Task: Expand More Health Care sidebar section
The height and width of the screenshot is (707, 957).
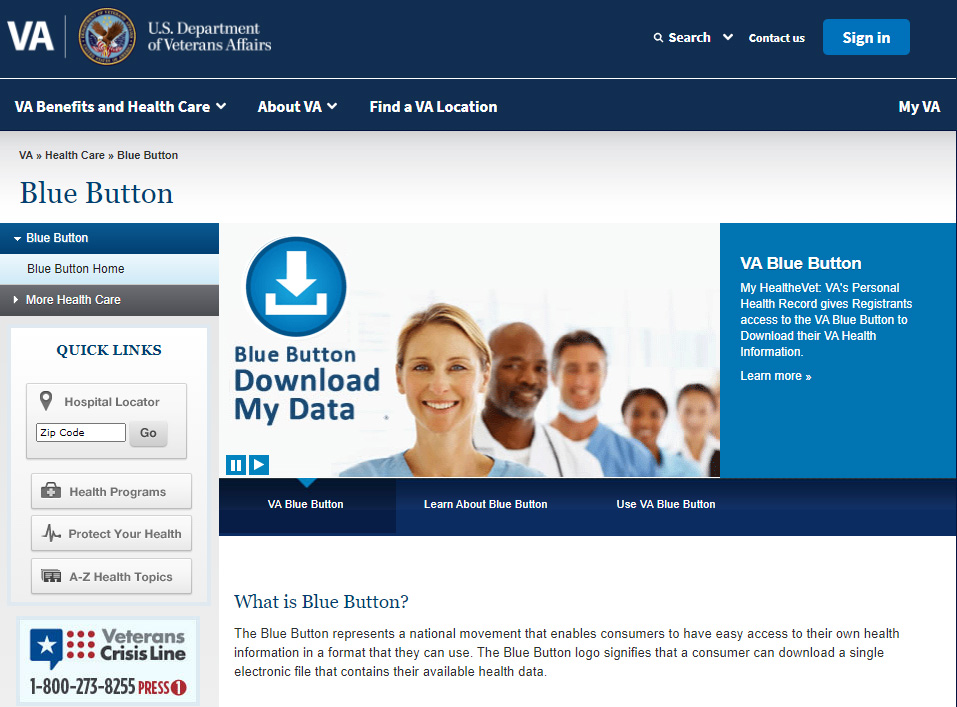Action: tap(109, 300)
